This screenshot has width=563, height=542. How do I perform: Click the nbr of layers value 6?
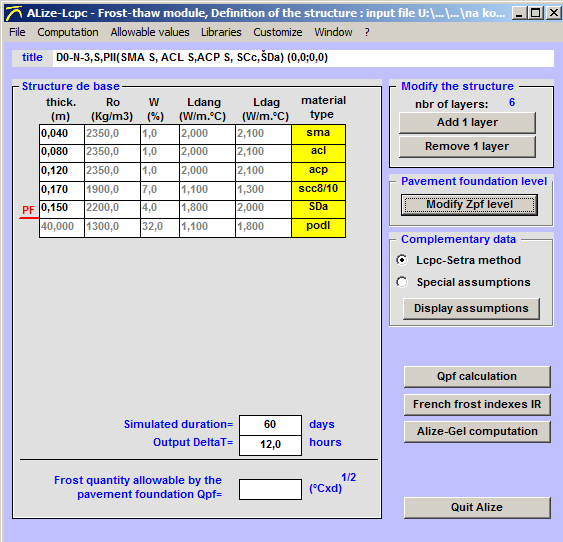(512, 103)
